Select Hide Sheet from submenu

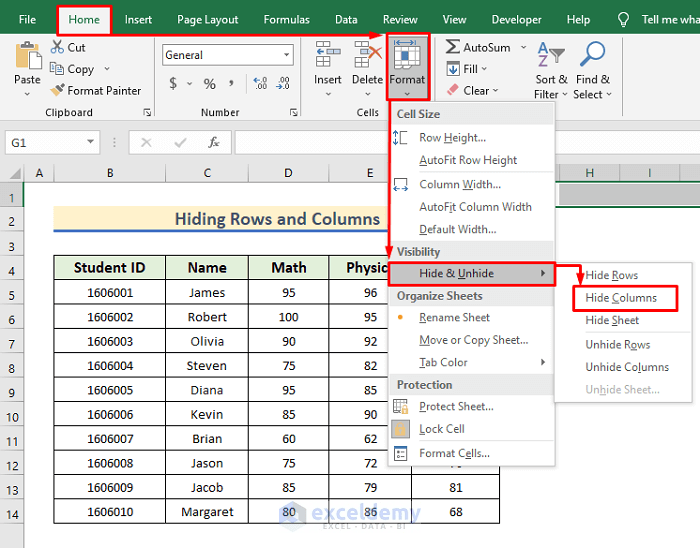click(612, 320)
